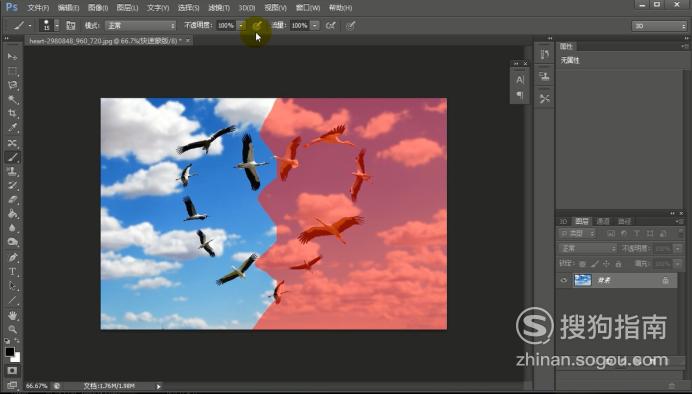Click the black foreground color swatch
Image resolution: width=692 pixels, height=394 pixels.
(10, 352)
